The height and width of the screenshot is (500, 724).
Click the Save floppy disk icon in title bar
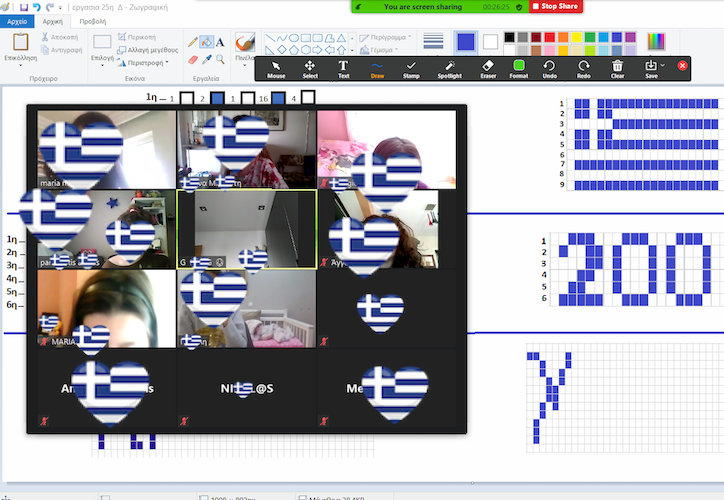coord(24,7)
